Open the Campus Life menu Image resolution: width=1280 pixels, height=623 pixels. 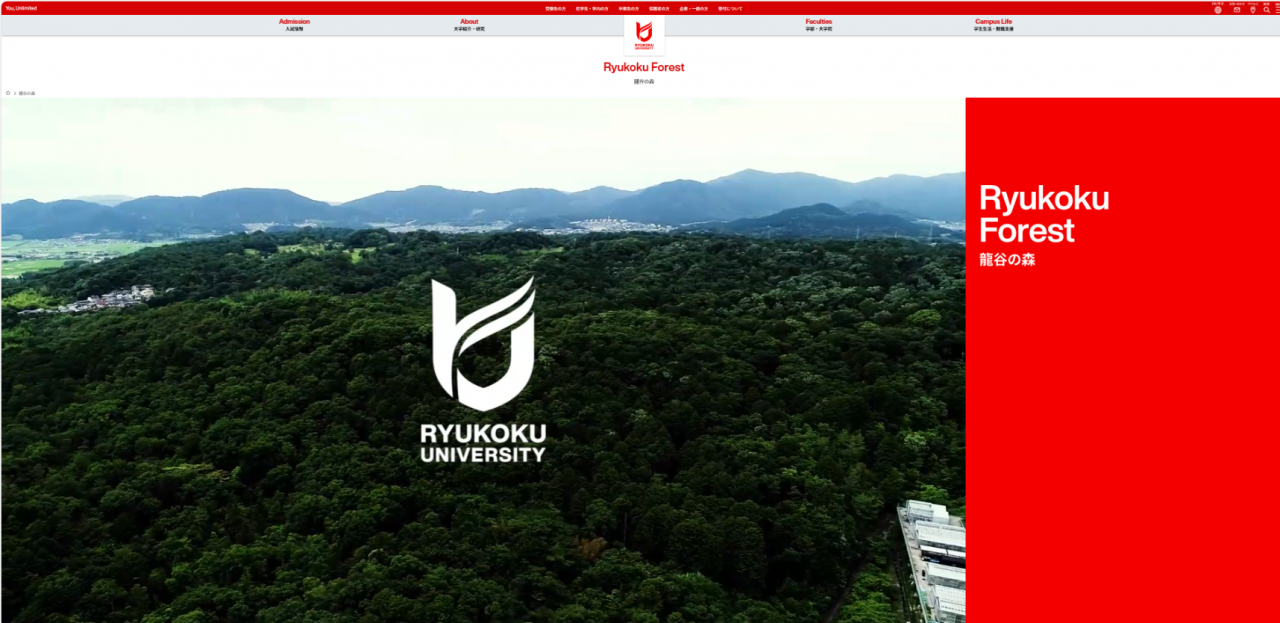(993, 24)
